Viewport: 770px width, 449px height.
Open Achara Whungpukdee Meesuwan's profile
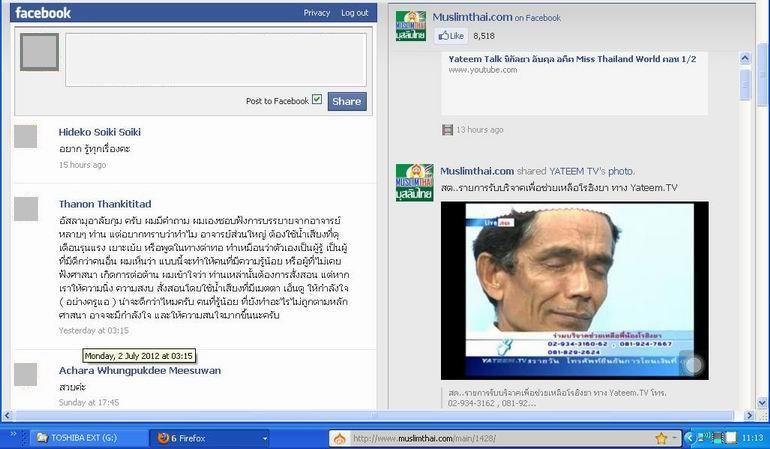pyautogui.click(x=140, y=370)
